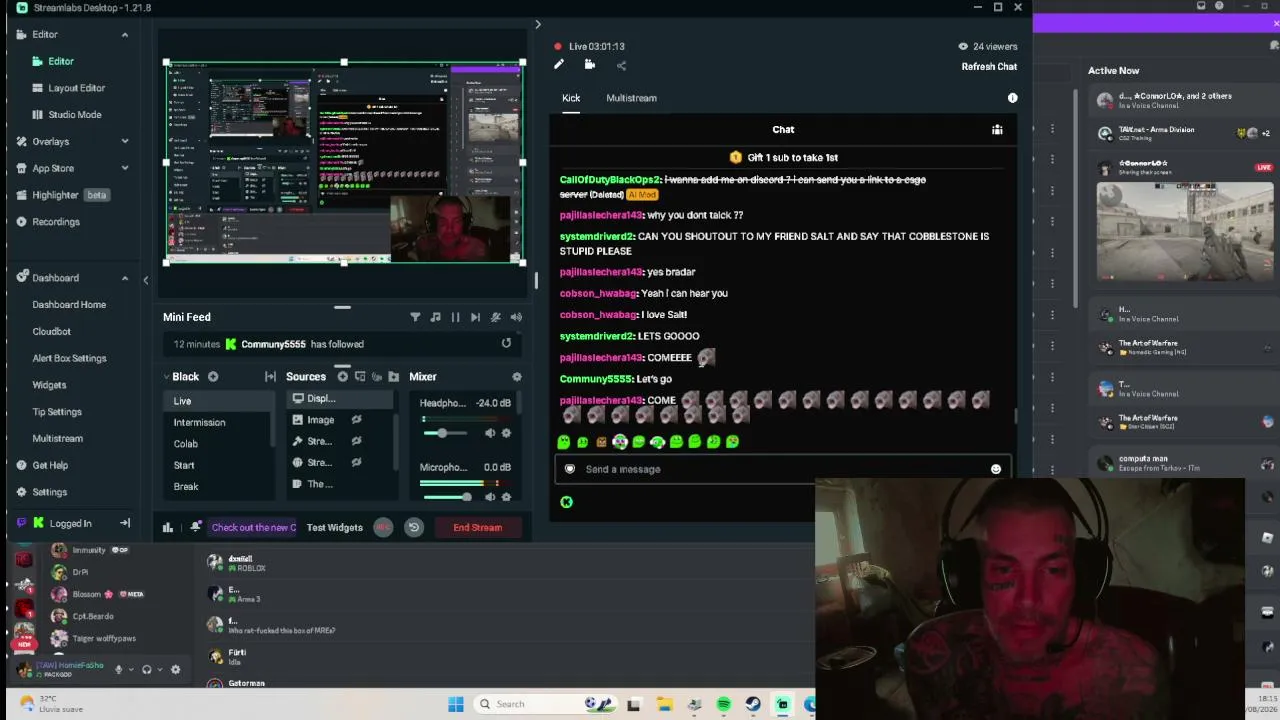Toggle visibility of the second Stre... source
Screen dimensions: 1280x720
coord(356,463)
